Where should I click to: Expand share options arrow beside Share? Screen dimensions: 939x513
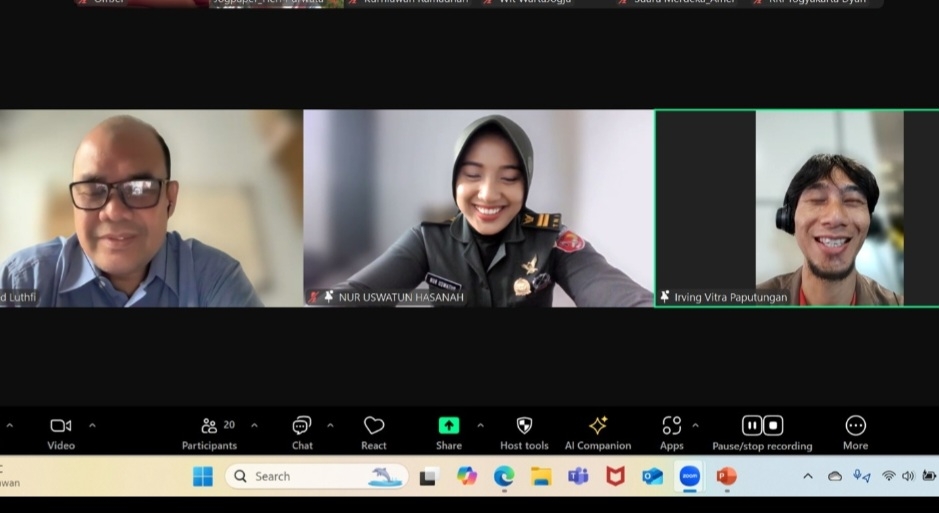point(480,426)
